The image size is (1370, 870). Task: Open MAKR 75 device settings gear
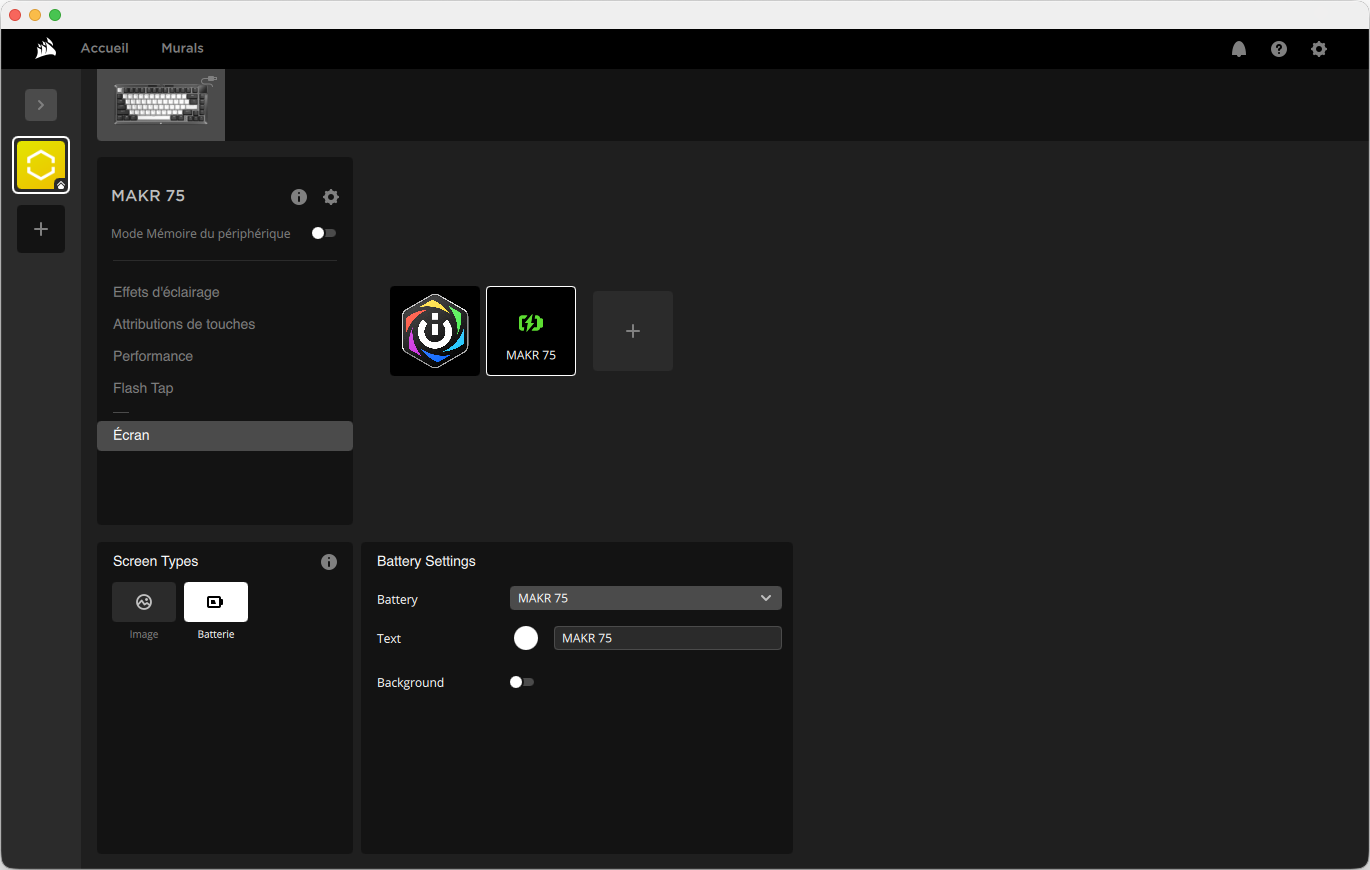tap(331, 197)
